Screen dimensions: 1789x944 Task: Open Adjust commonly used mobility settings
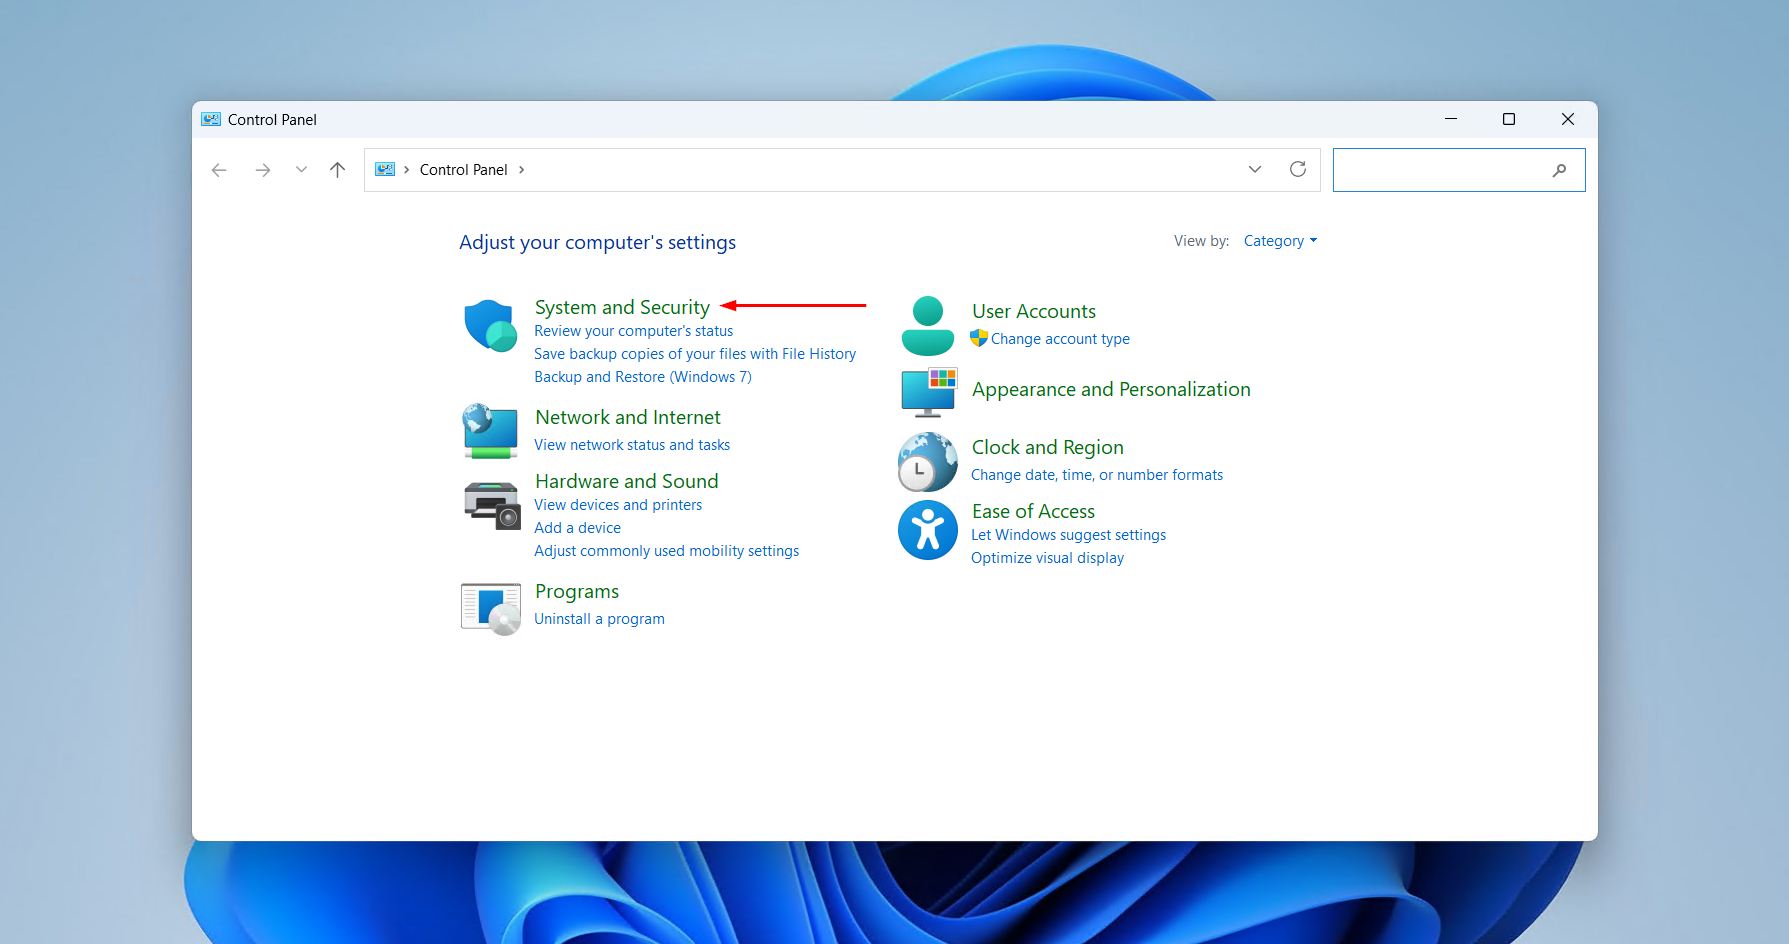[x=666, y=551]
